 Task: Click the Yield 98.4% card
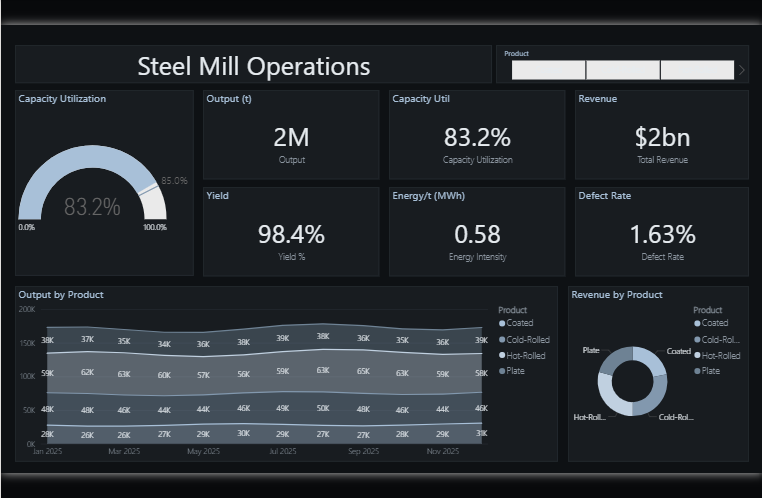click(291, 232)
